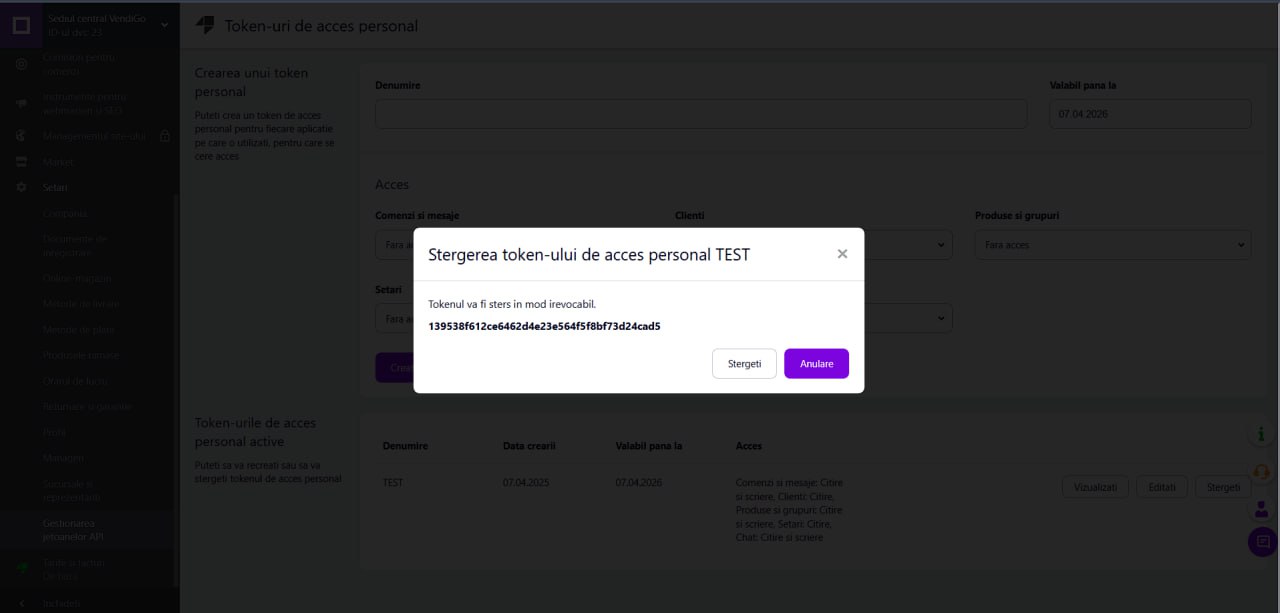This screenshot has width=1280, height=613.
Task: Open the Produse si grupuri access dropdown
Action: [x=1113, y=245]
